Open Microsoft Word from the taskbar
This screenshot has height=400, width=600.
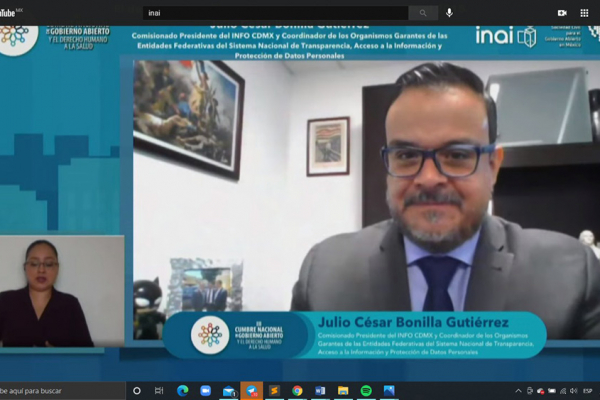click(320, 391)
